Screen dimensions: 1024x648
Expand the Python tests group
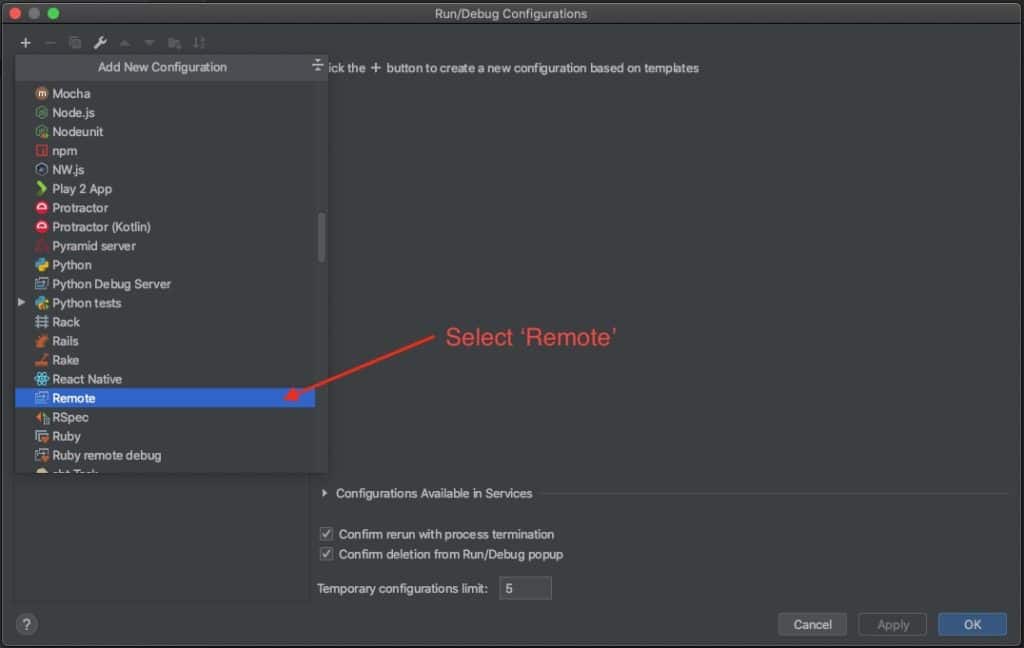pyautogui.click(x=23, y=303)
